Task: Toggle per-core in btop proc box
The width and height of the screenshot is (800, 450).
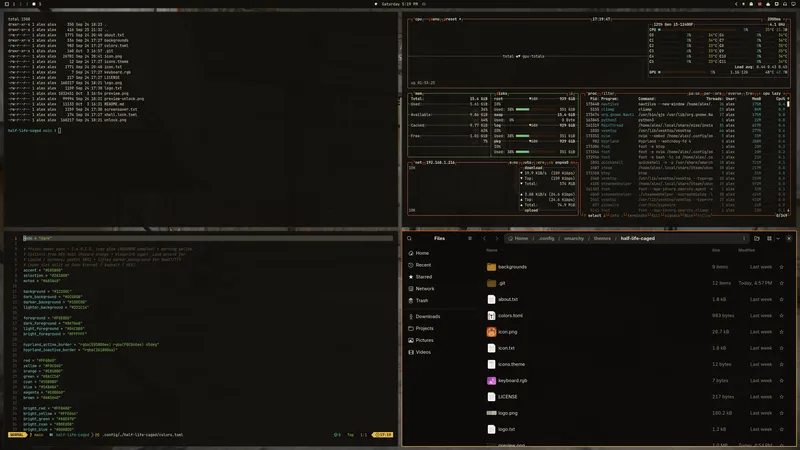Action: click(711, 94)
